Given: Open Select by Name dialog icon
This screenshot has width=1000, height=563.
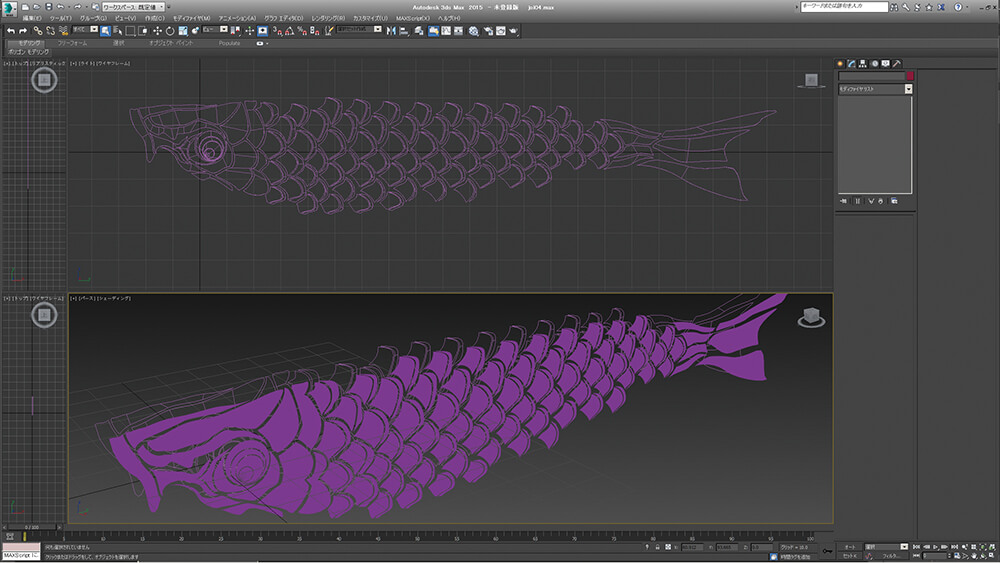Looking at the screenshot, I should coord(117,31).
